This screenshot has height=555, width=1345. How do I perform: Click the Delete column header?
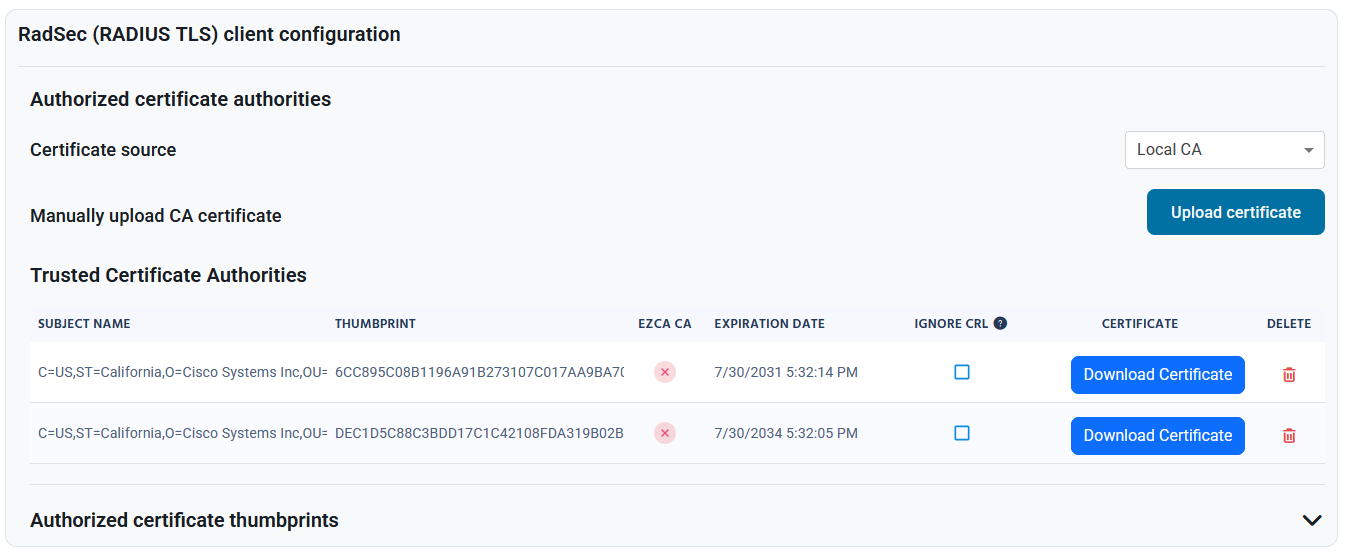click(1289, 324)
